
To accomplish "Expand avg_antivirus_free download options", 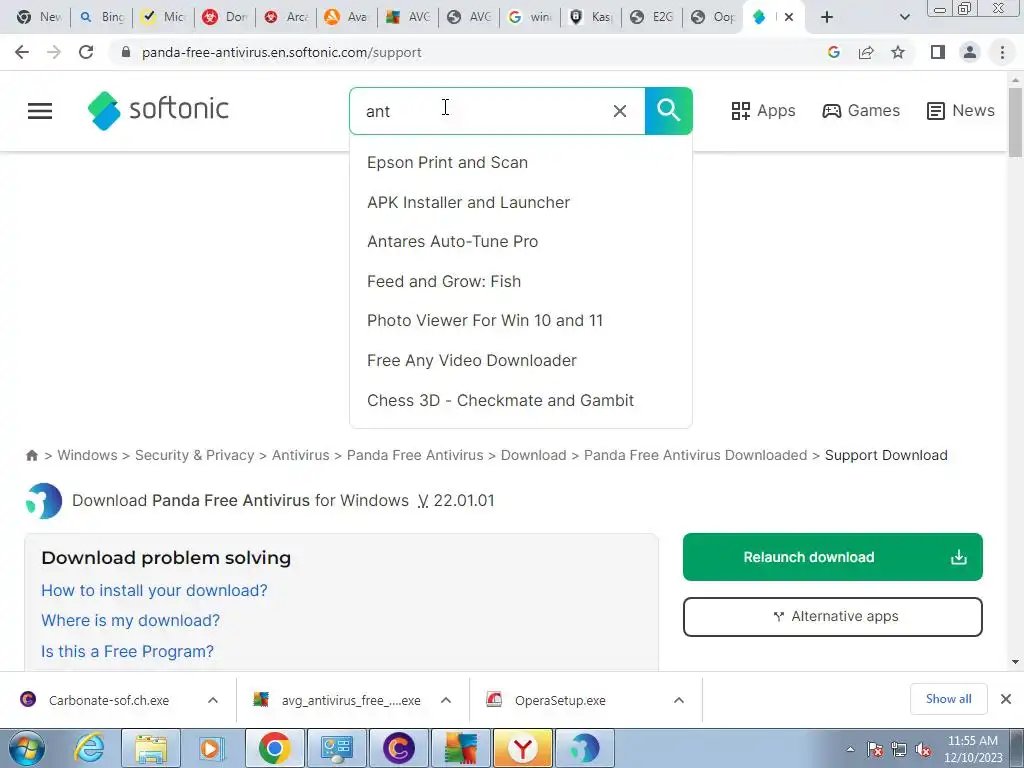I will [x=446, y=700].
